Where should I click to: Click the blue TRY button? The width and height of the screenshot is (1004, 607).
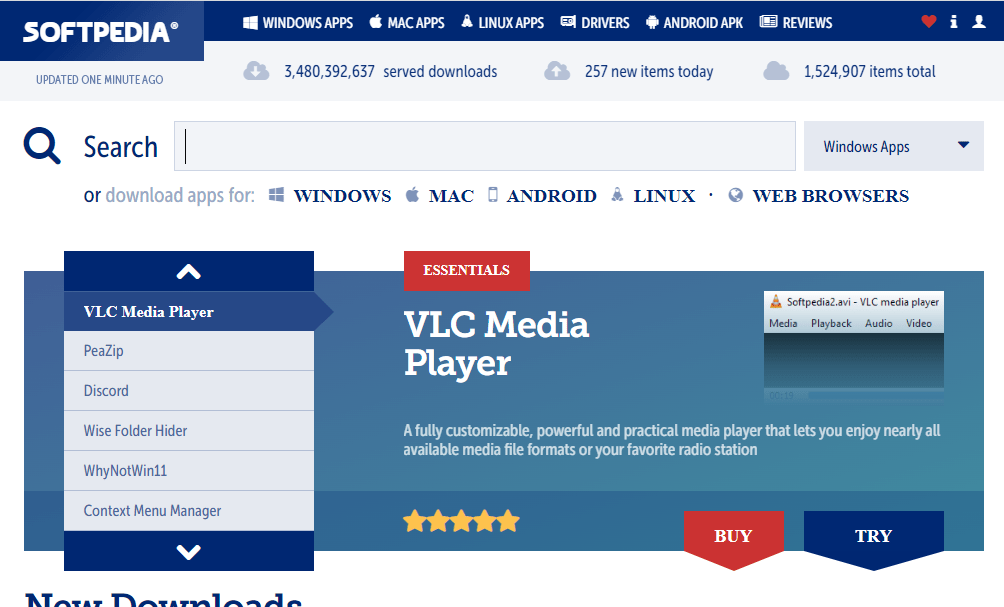click(873, 536)
